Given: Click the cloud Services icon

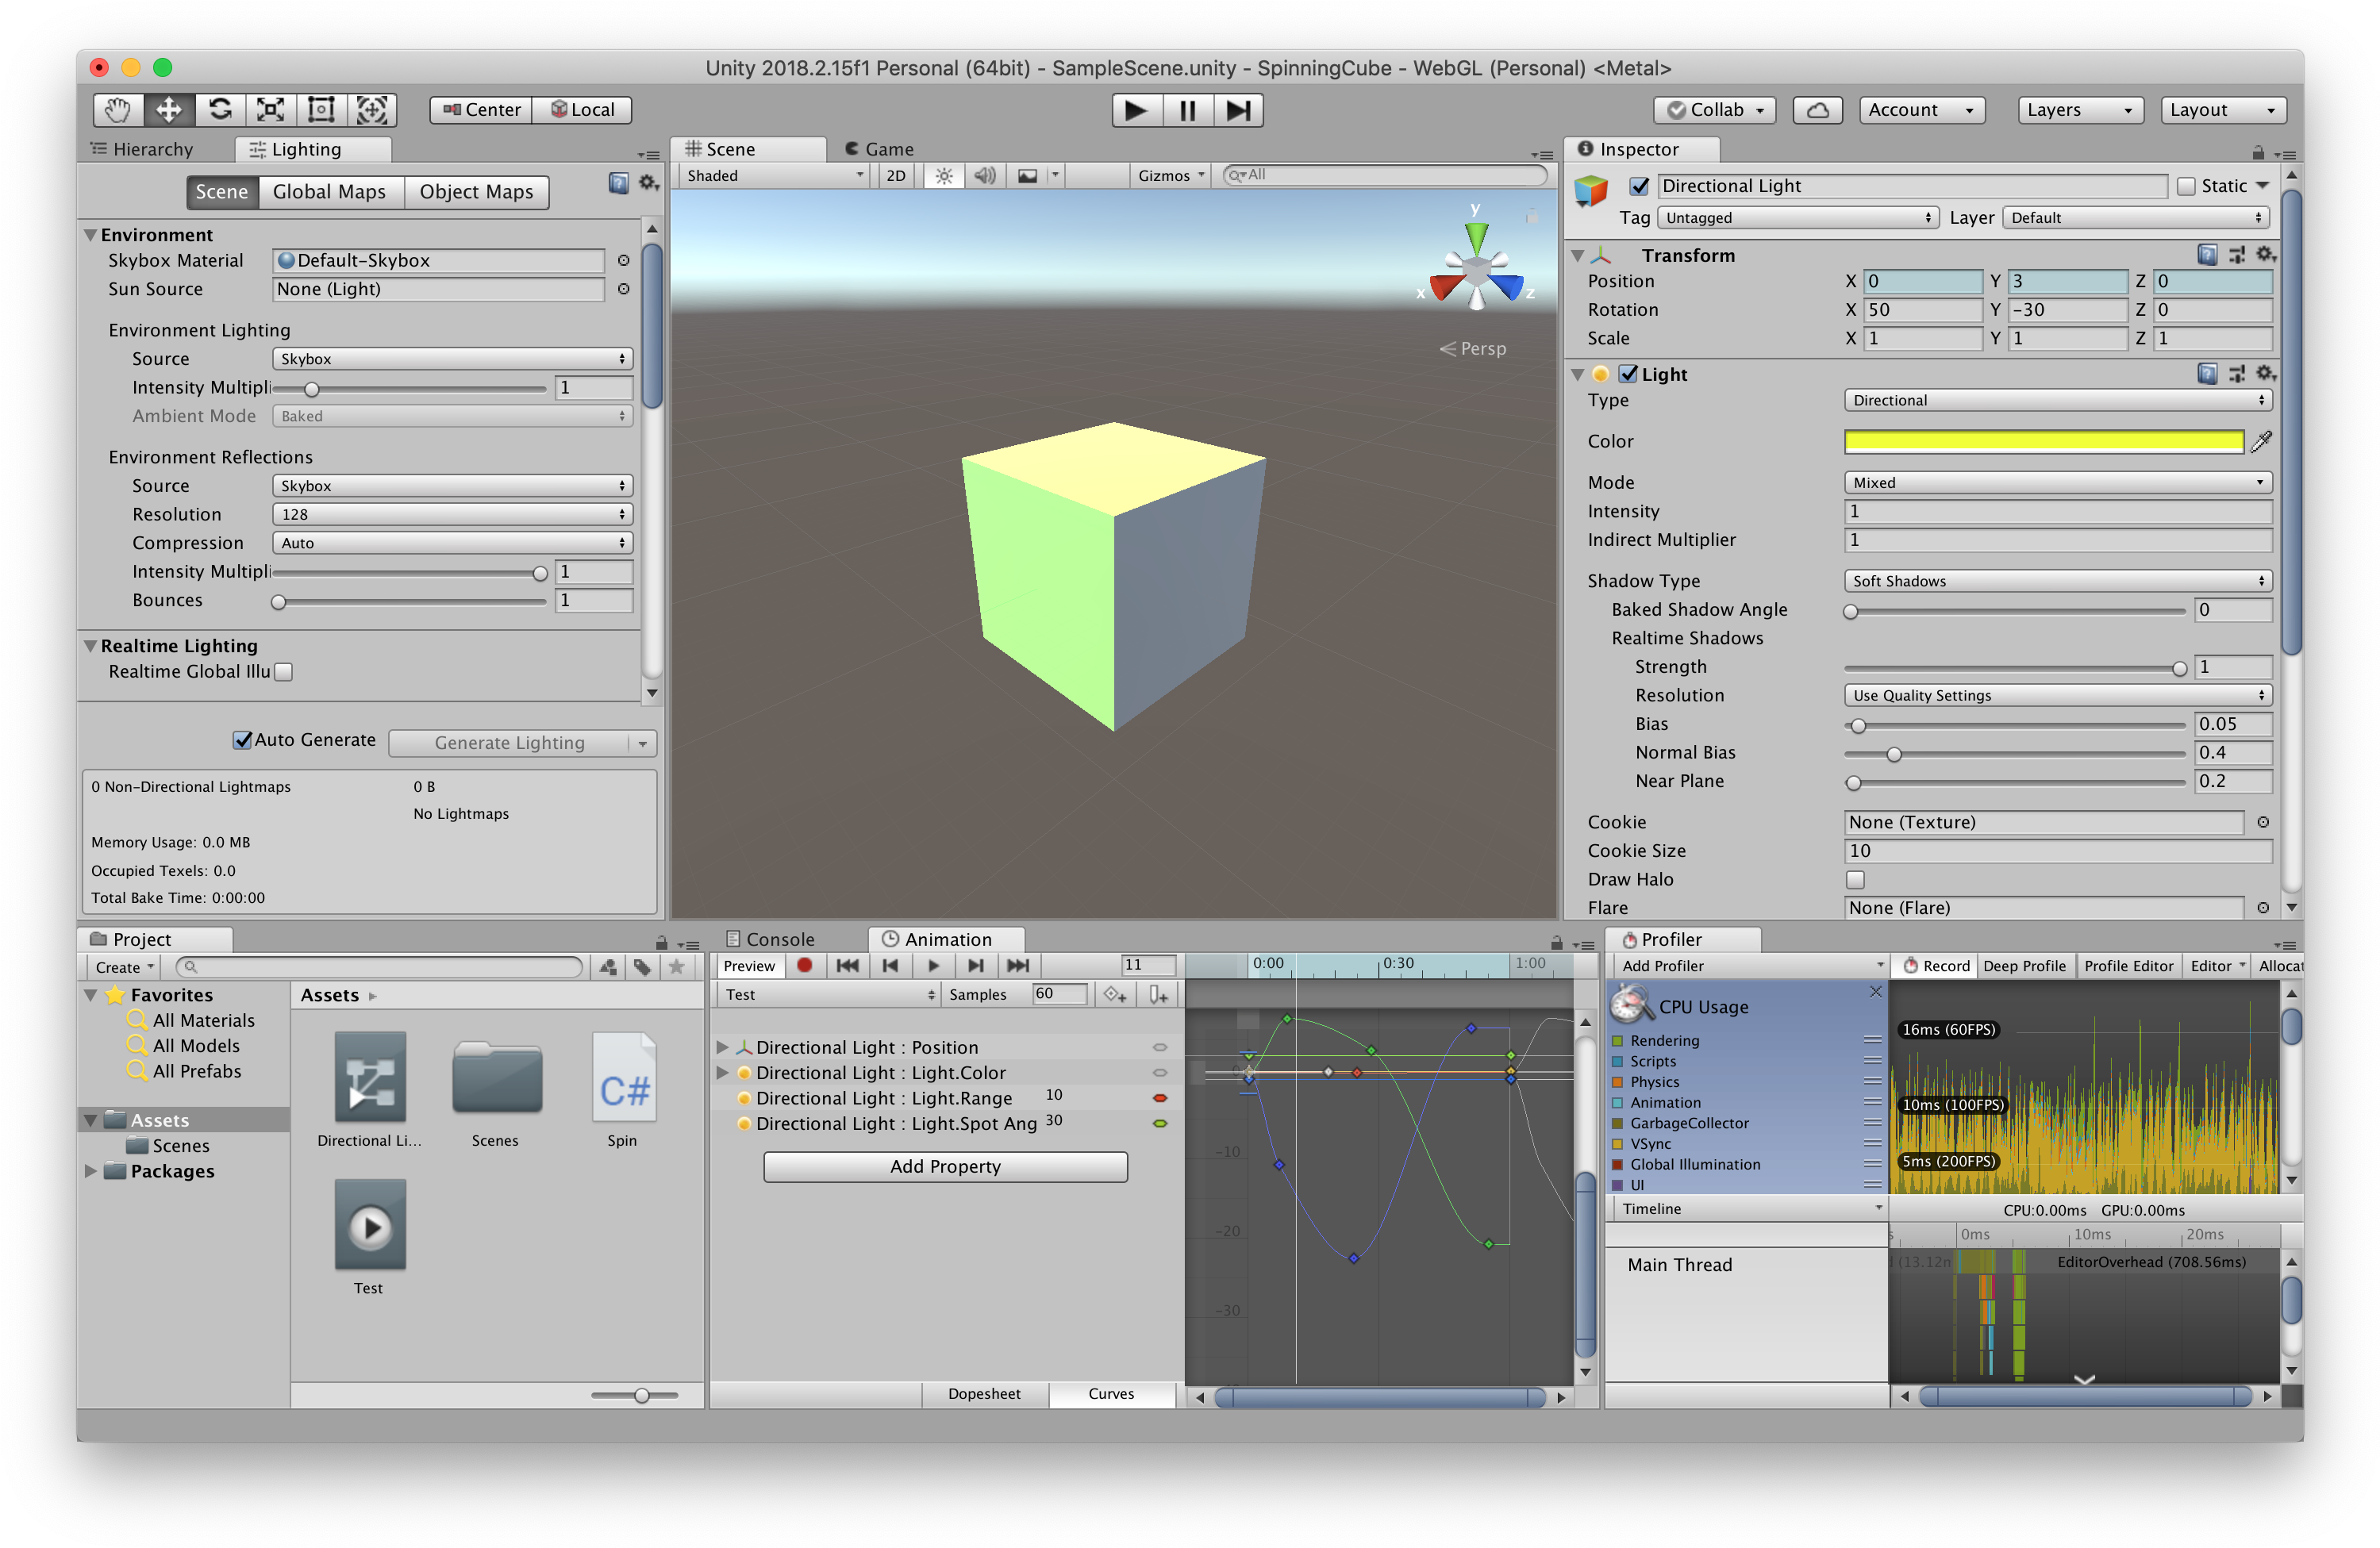Looking at the screenshot, I should (1817, 110).
